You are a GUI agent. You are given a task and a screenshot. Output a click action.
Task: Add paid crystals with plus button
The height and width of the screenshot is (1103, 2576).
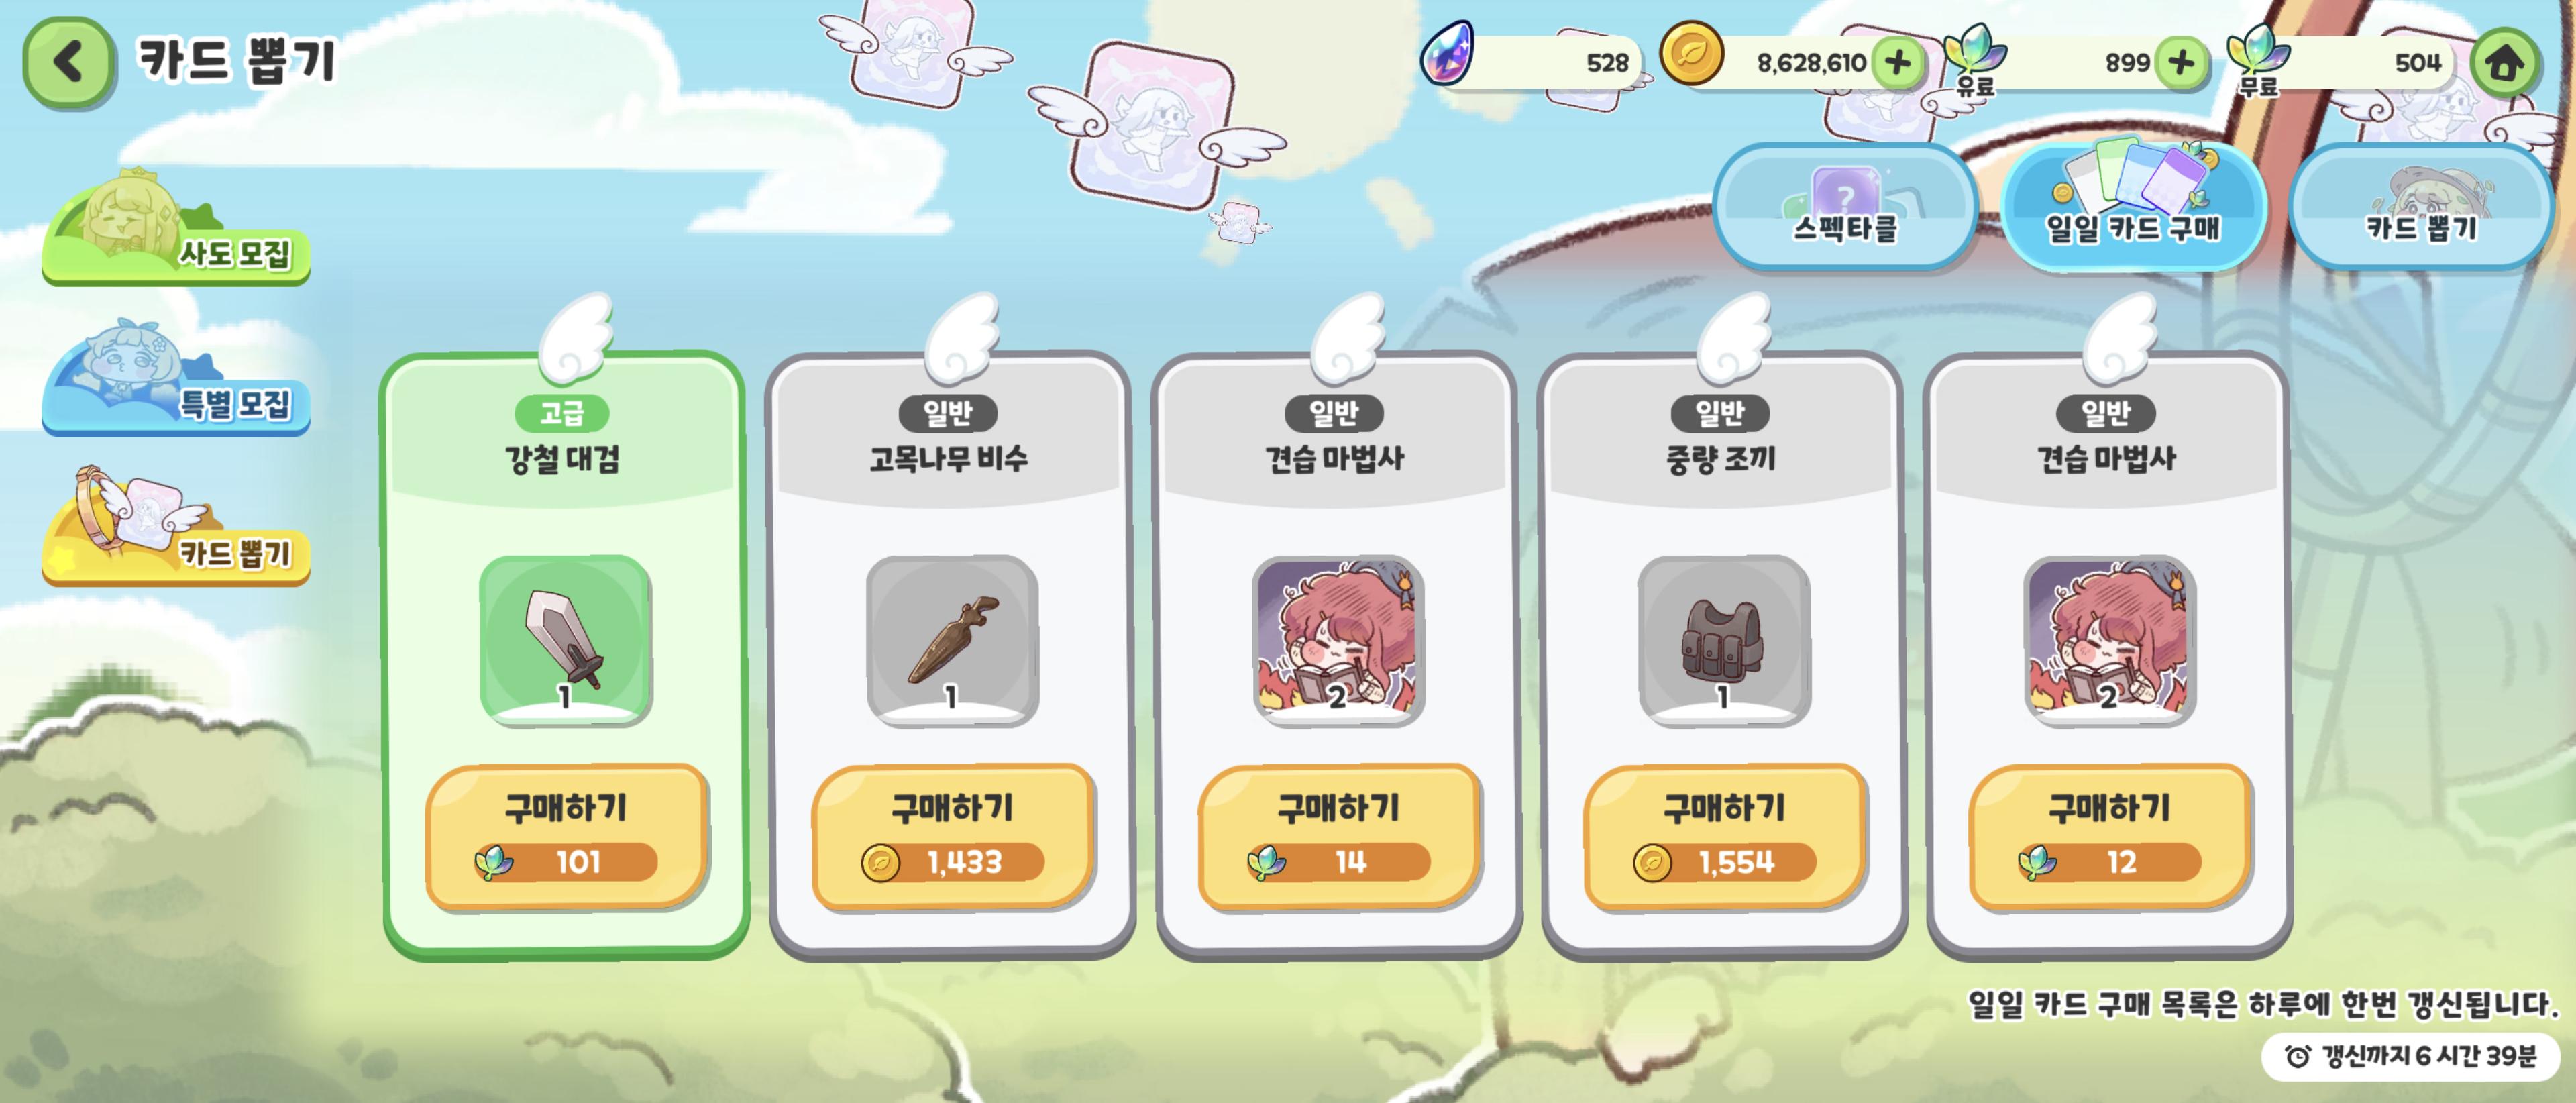tap(2181, 63)
